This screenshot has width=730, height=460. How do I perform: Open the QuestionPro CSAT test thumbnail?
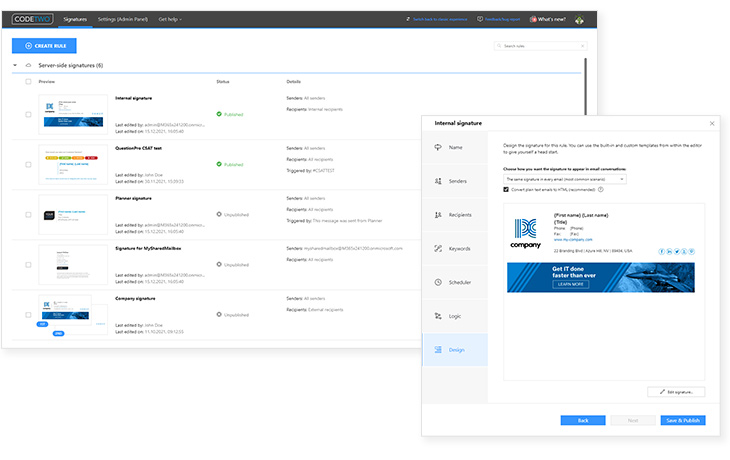[73, 164]
